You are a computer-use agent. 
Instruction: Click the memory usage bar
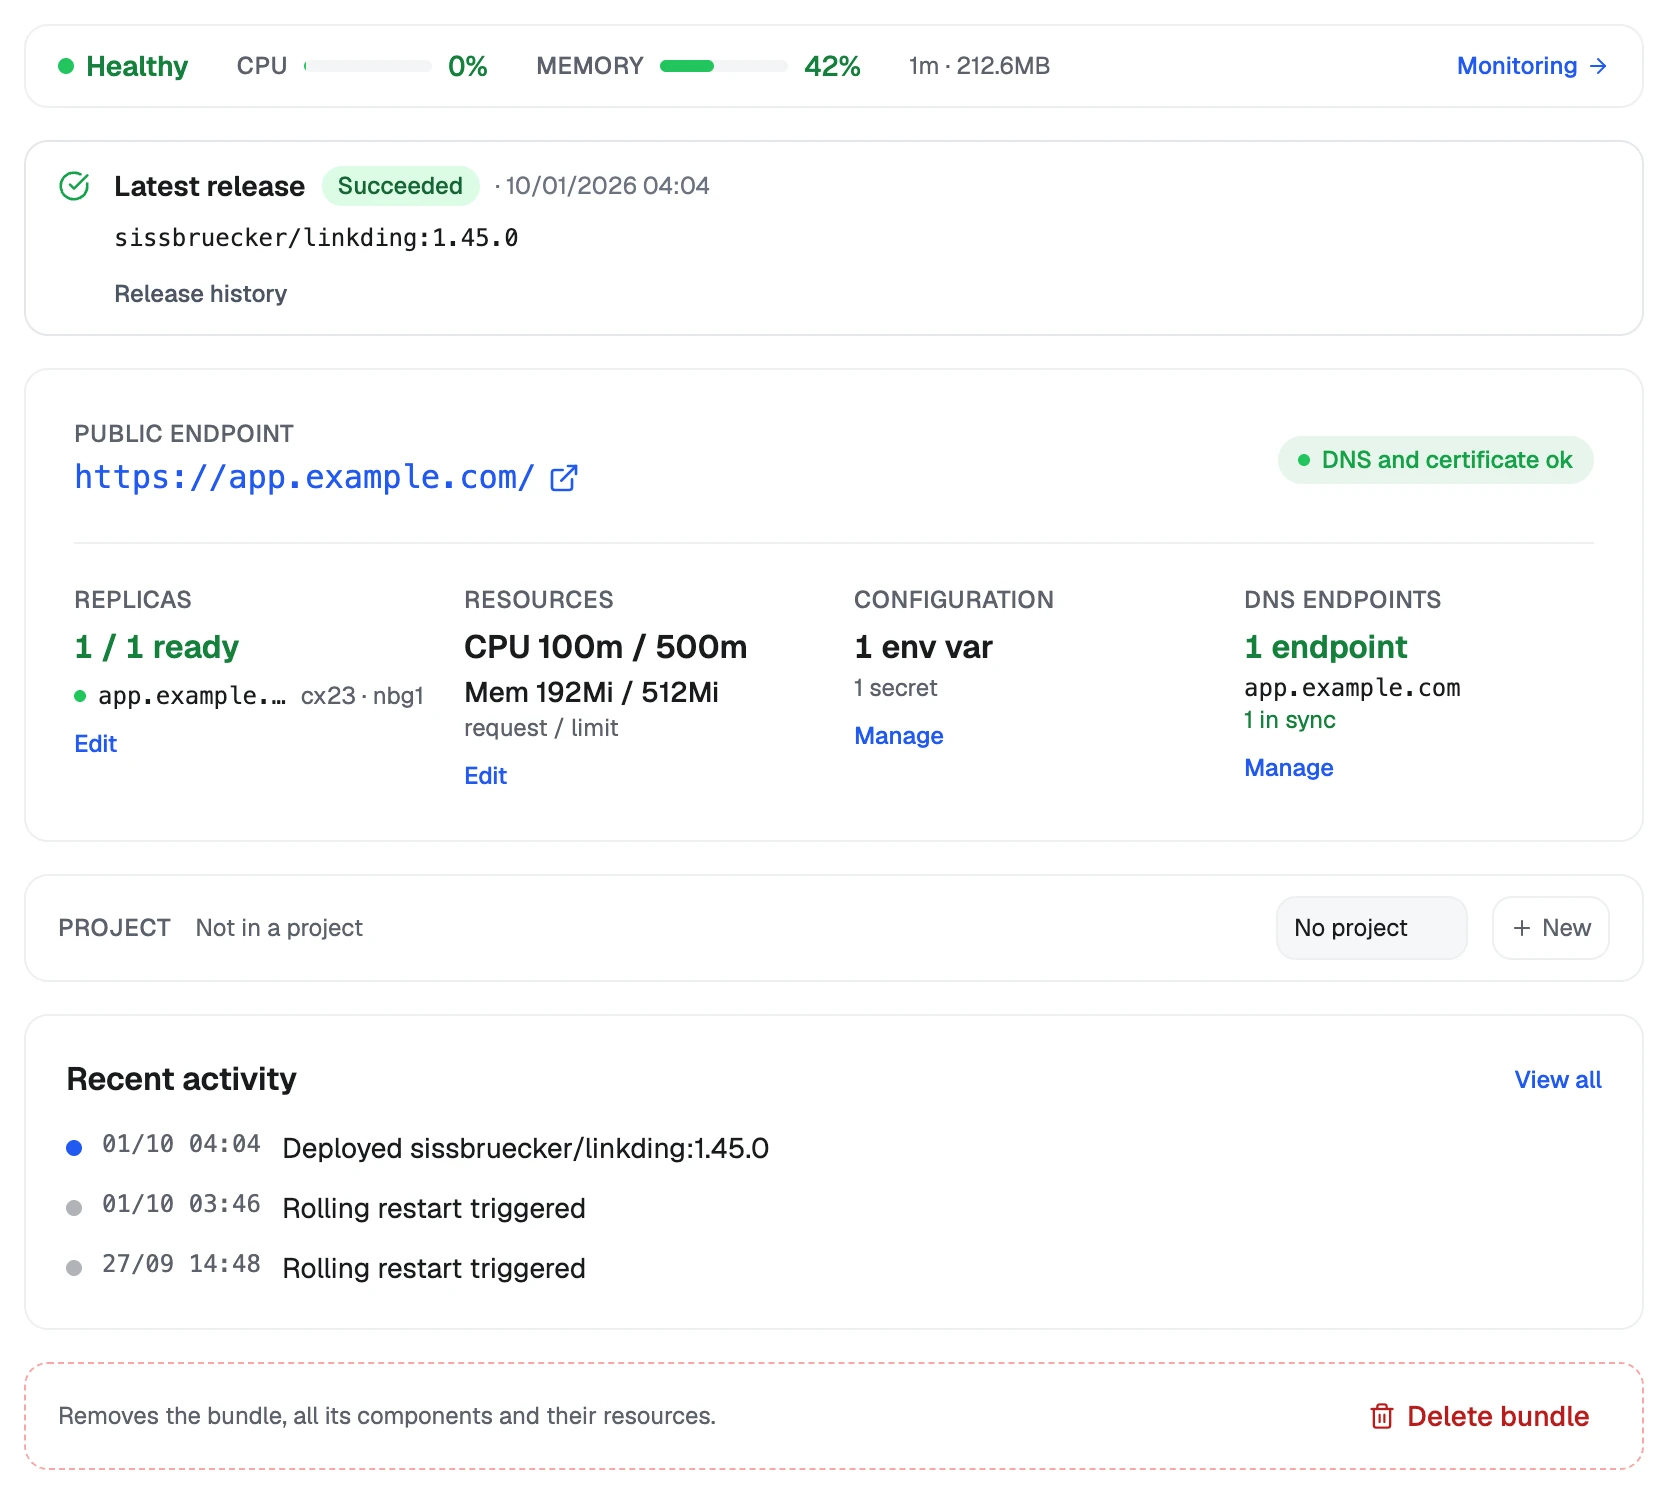pyautogui.click(x=724, y=66)
